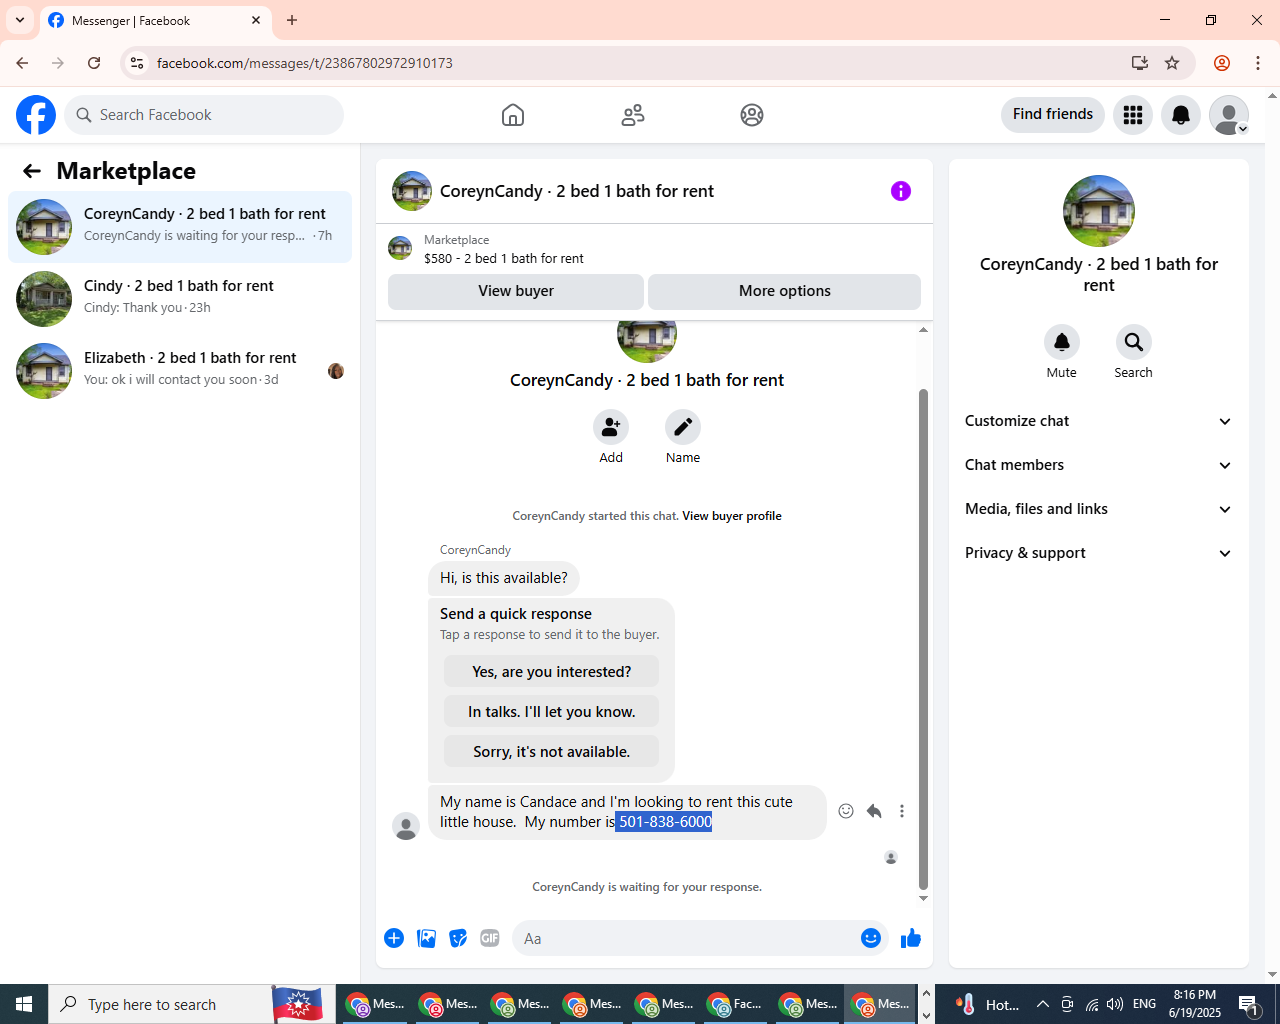Click the View buyer button
Screen dimensions: 1280x1024
[516, 291]
